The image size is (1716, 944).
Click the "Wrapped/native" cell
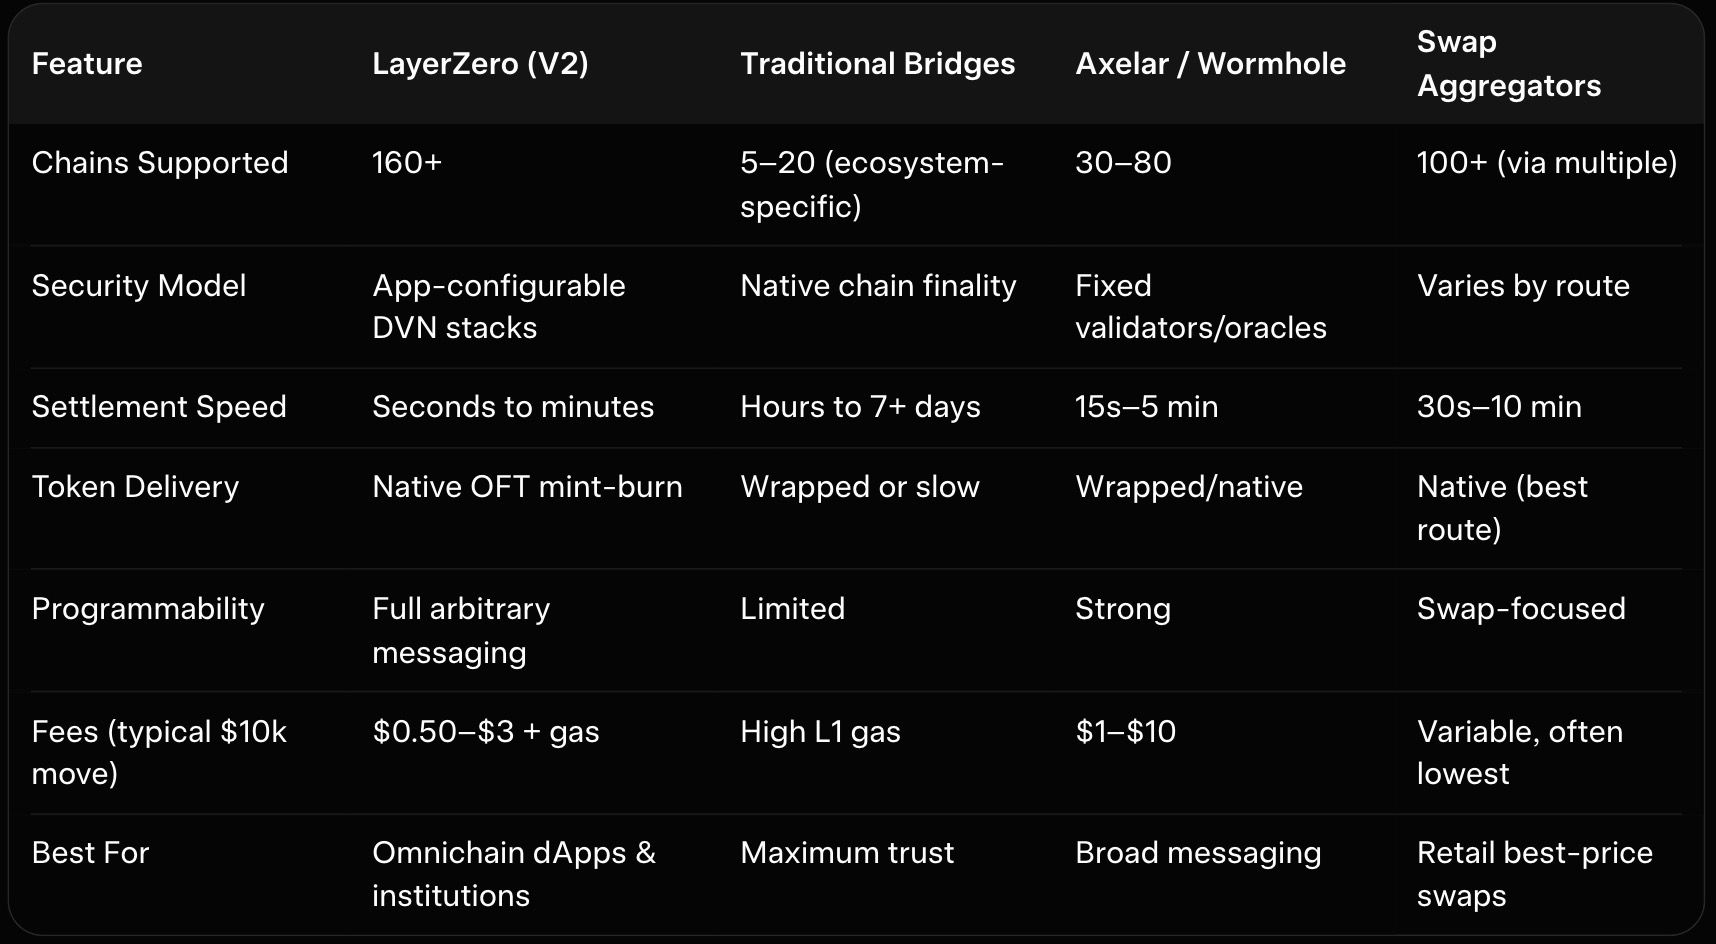[1189, 487]
